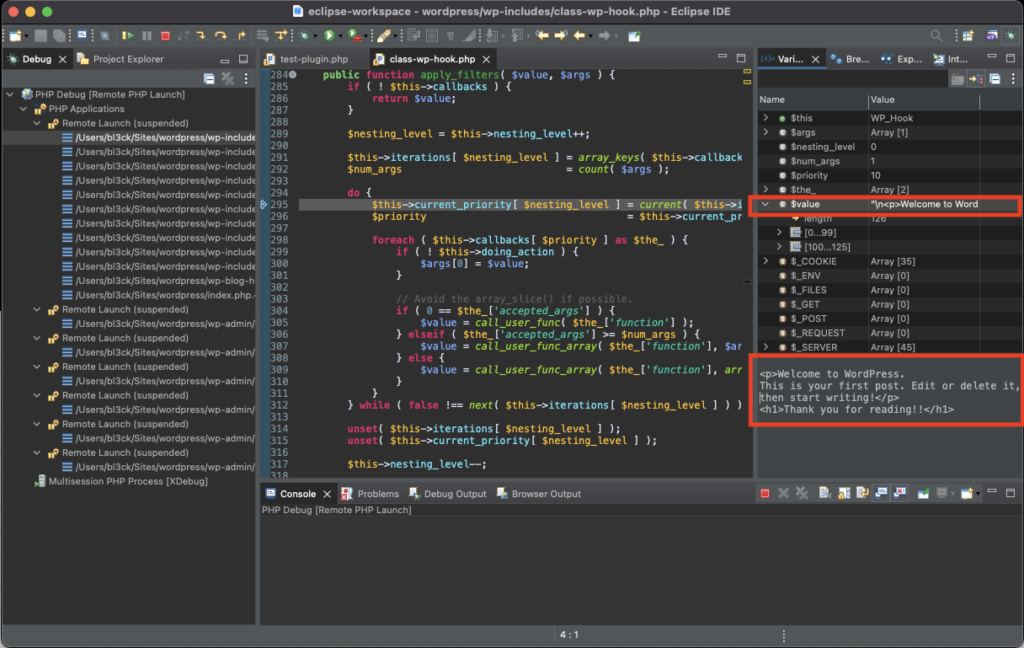1024x648 pixels.
Task: Click the Step Return arrow icon
Action: [x=240, y=35]
